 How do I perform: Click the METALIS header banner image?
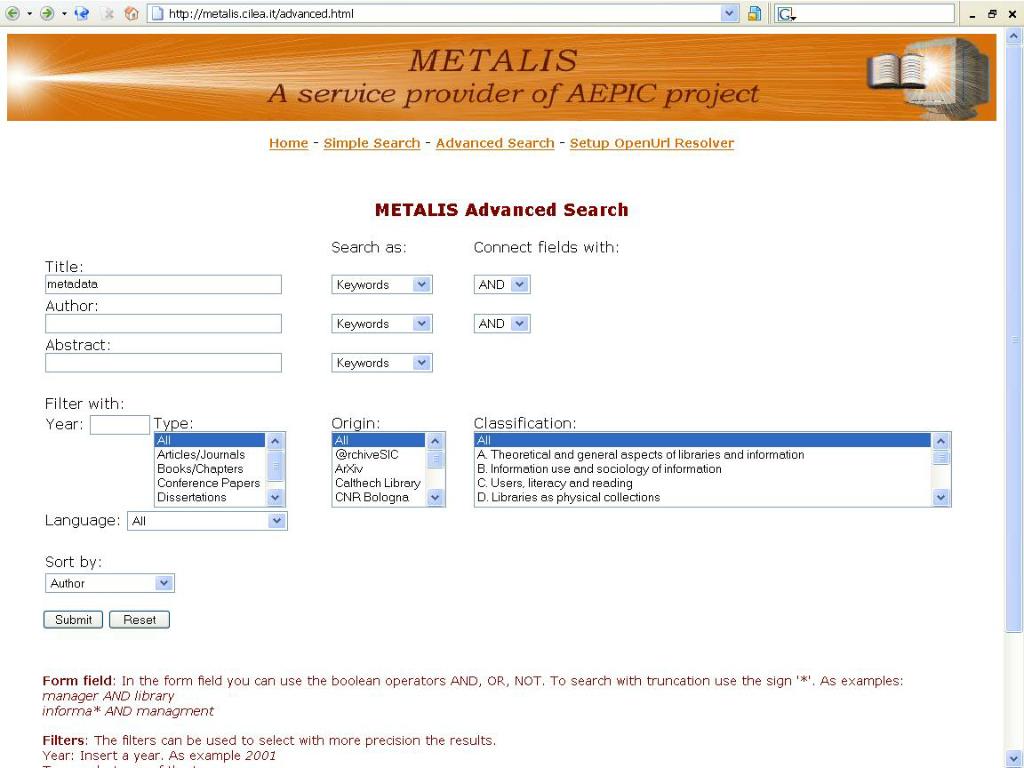click(502, 77)
